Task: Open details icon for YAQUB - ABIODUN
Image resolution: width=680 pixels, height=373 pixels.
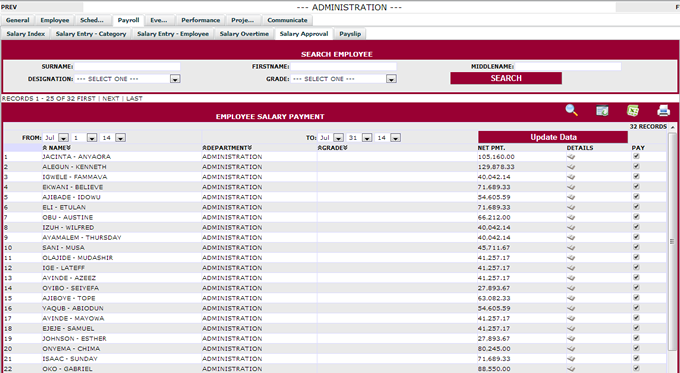Action: coord(571,308)
